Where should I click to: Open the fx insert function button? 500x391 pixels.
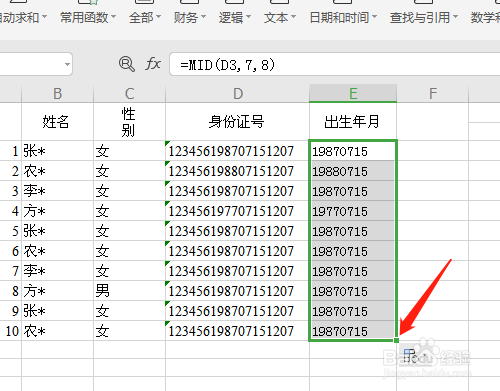[x=153, y=63]
